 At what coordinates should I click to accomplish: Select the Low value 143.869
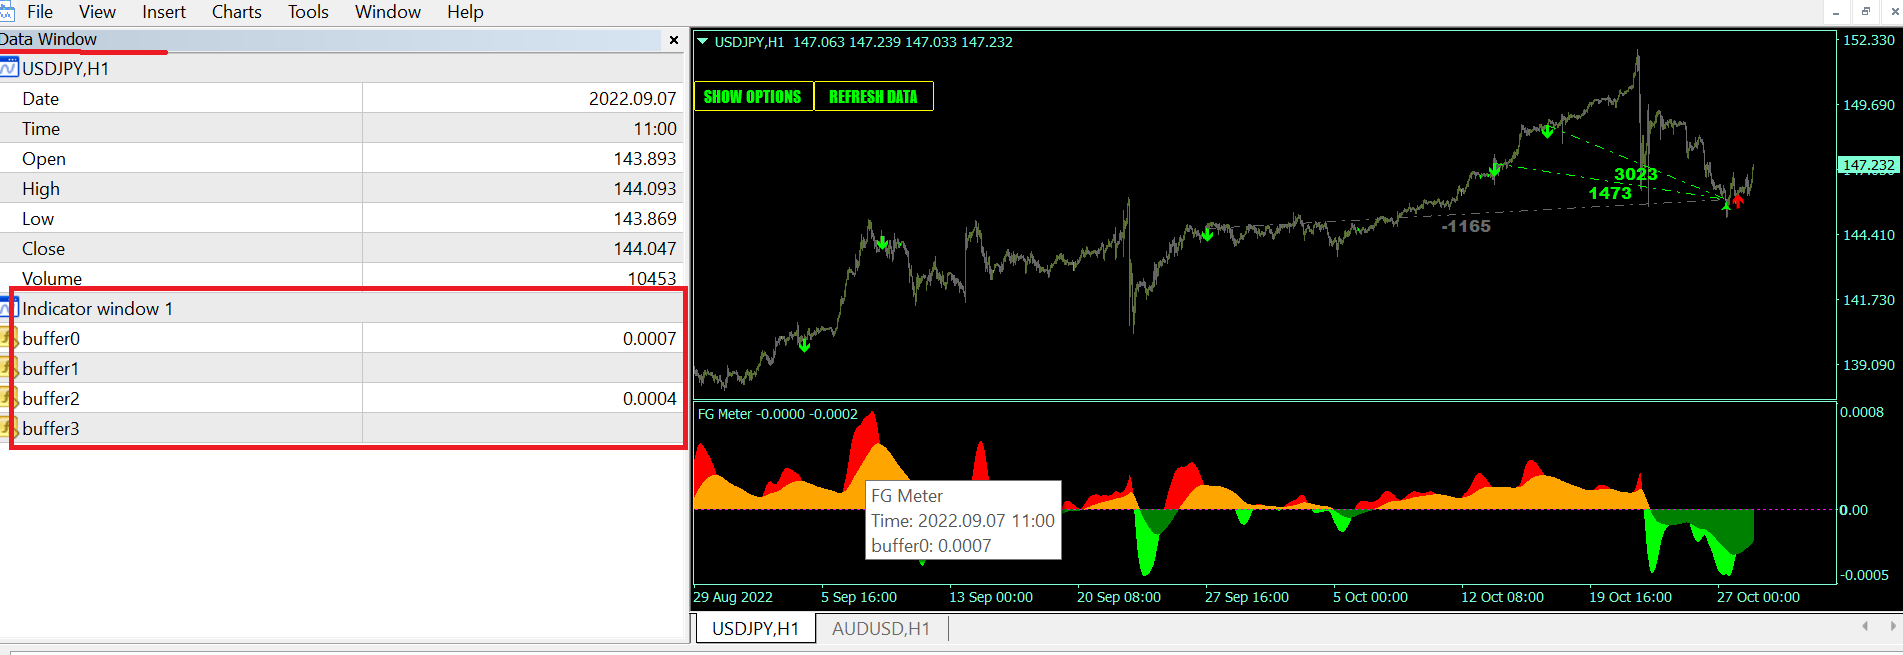[645, 218]
